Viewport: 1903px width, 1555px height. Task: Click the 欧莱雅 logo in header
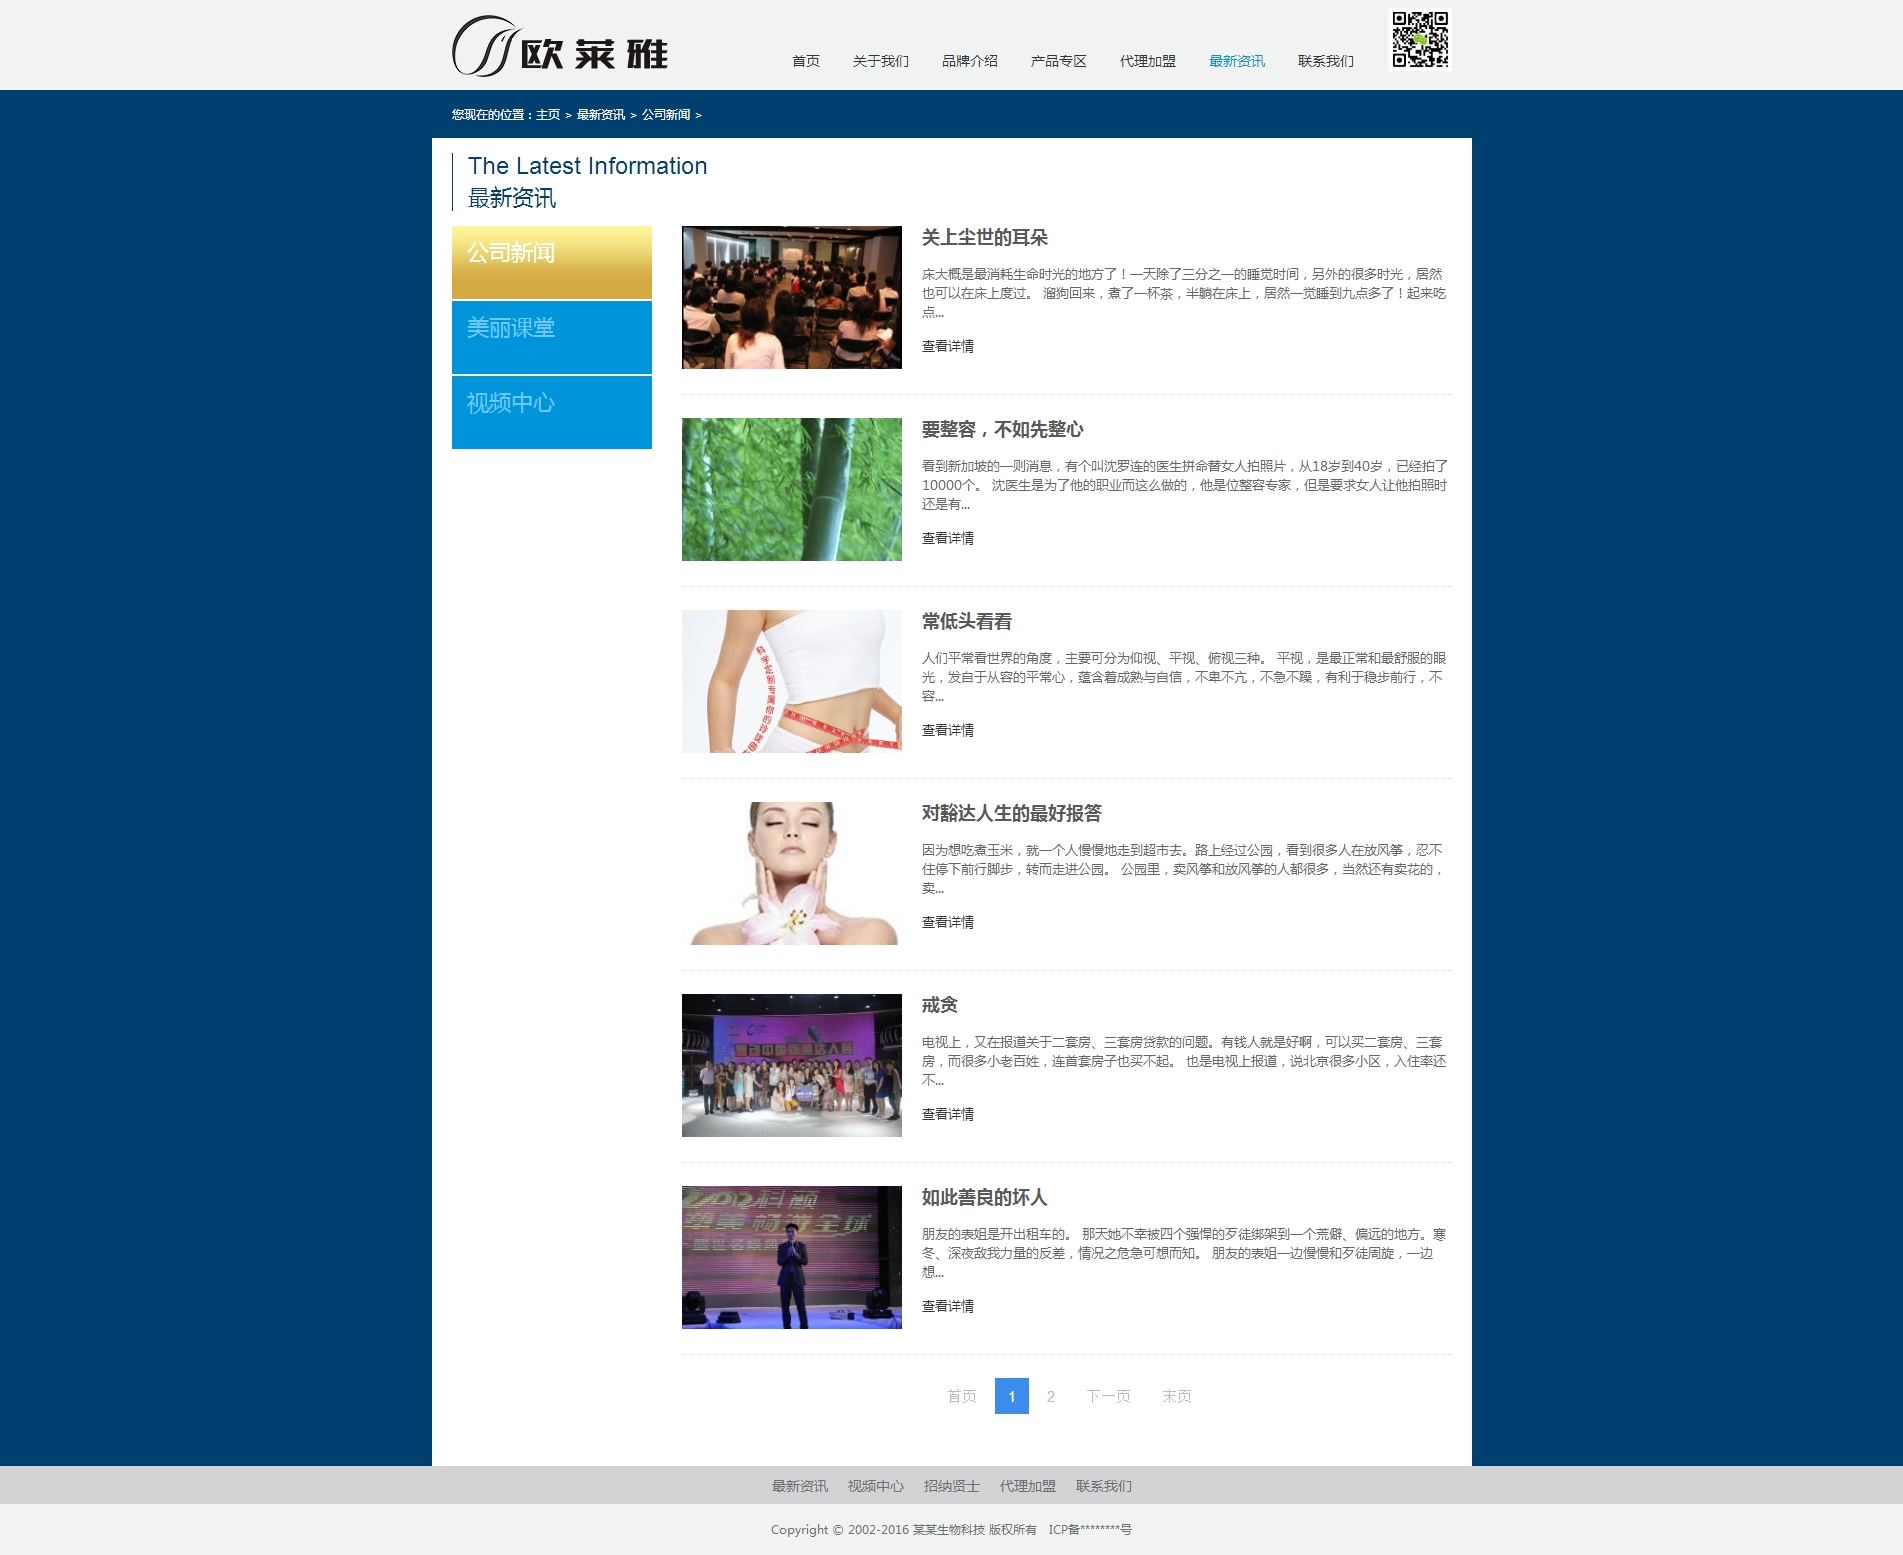click(x=560, y=47)
